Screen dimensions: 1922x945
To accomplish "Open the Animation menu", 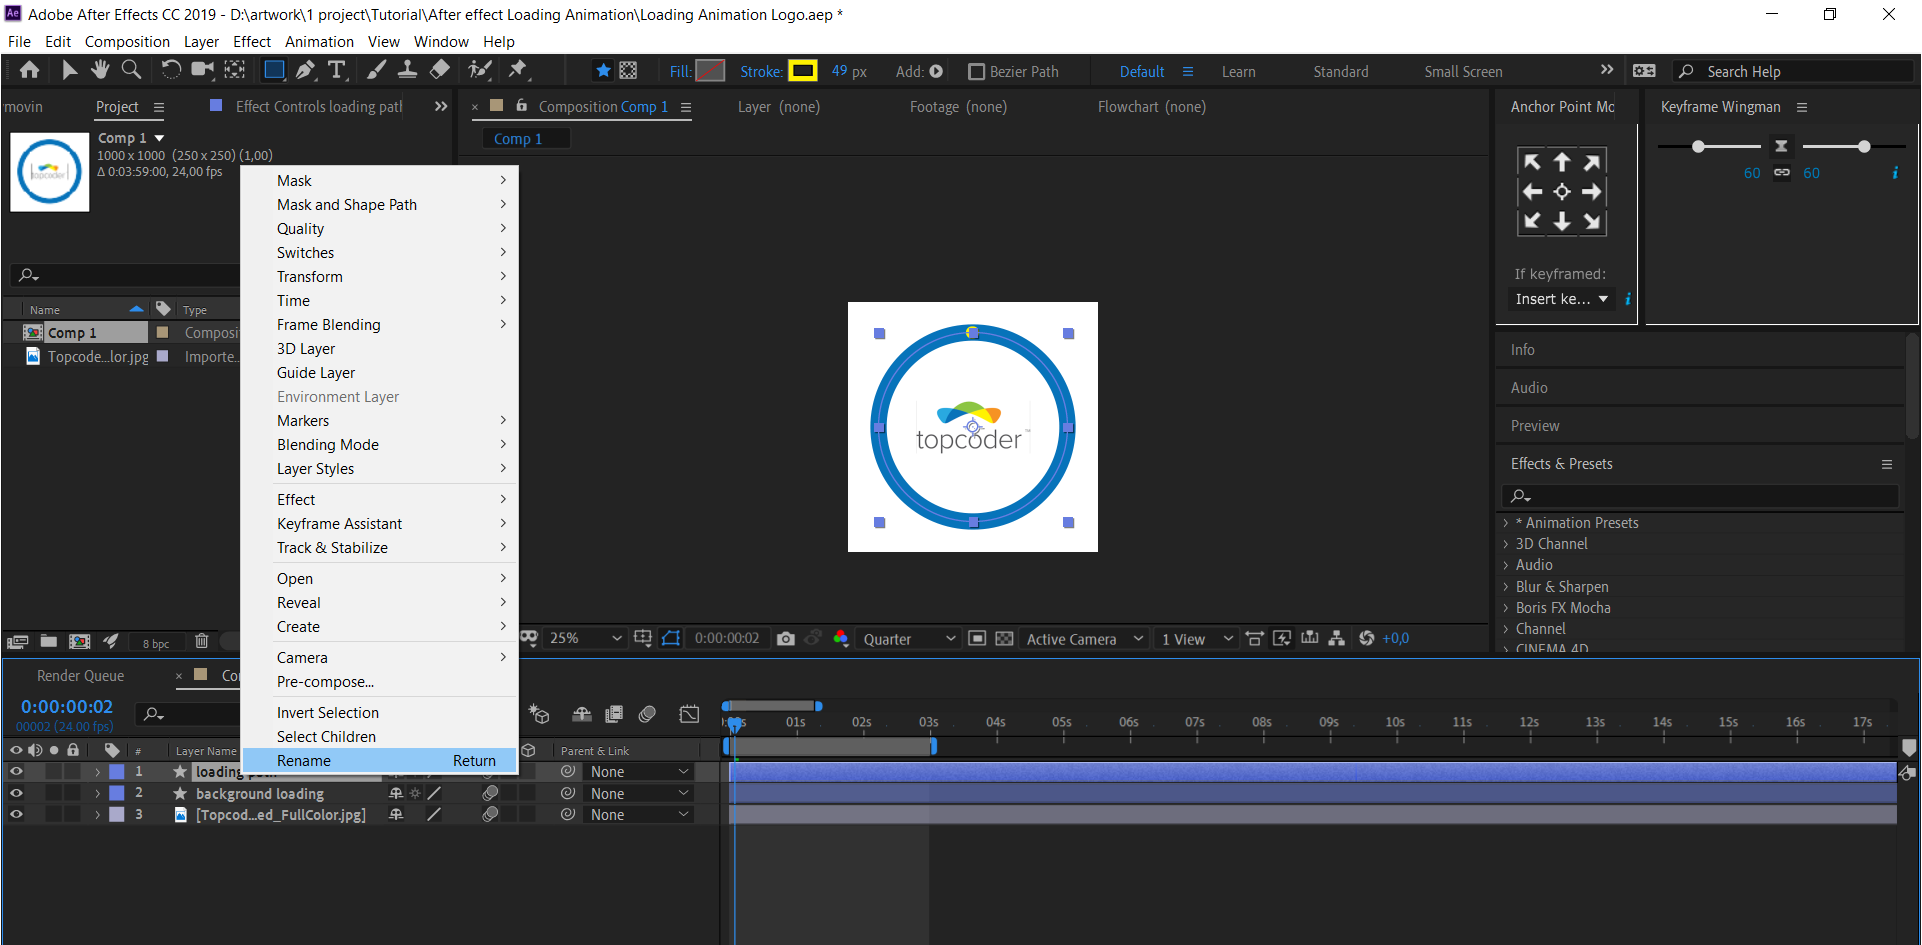I will (x=319, y=41).
